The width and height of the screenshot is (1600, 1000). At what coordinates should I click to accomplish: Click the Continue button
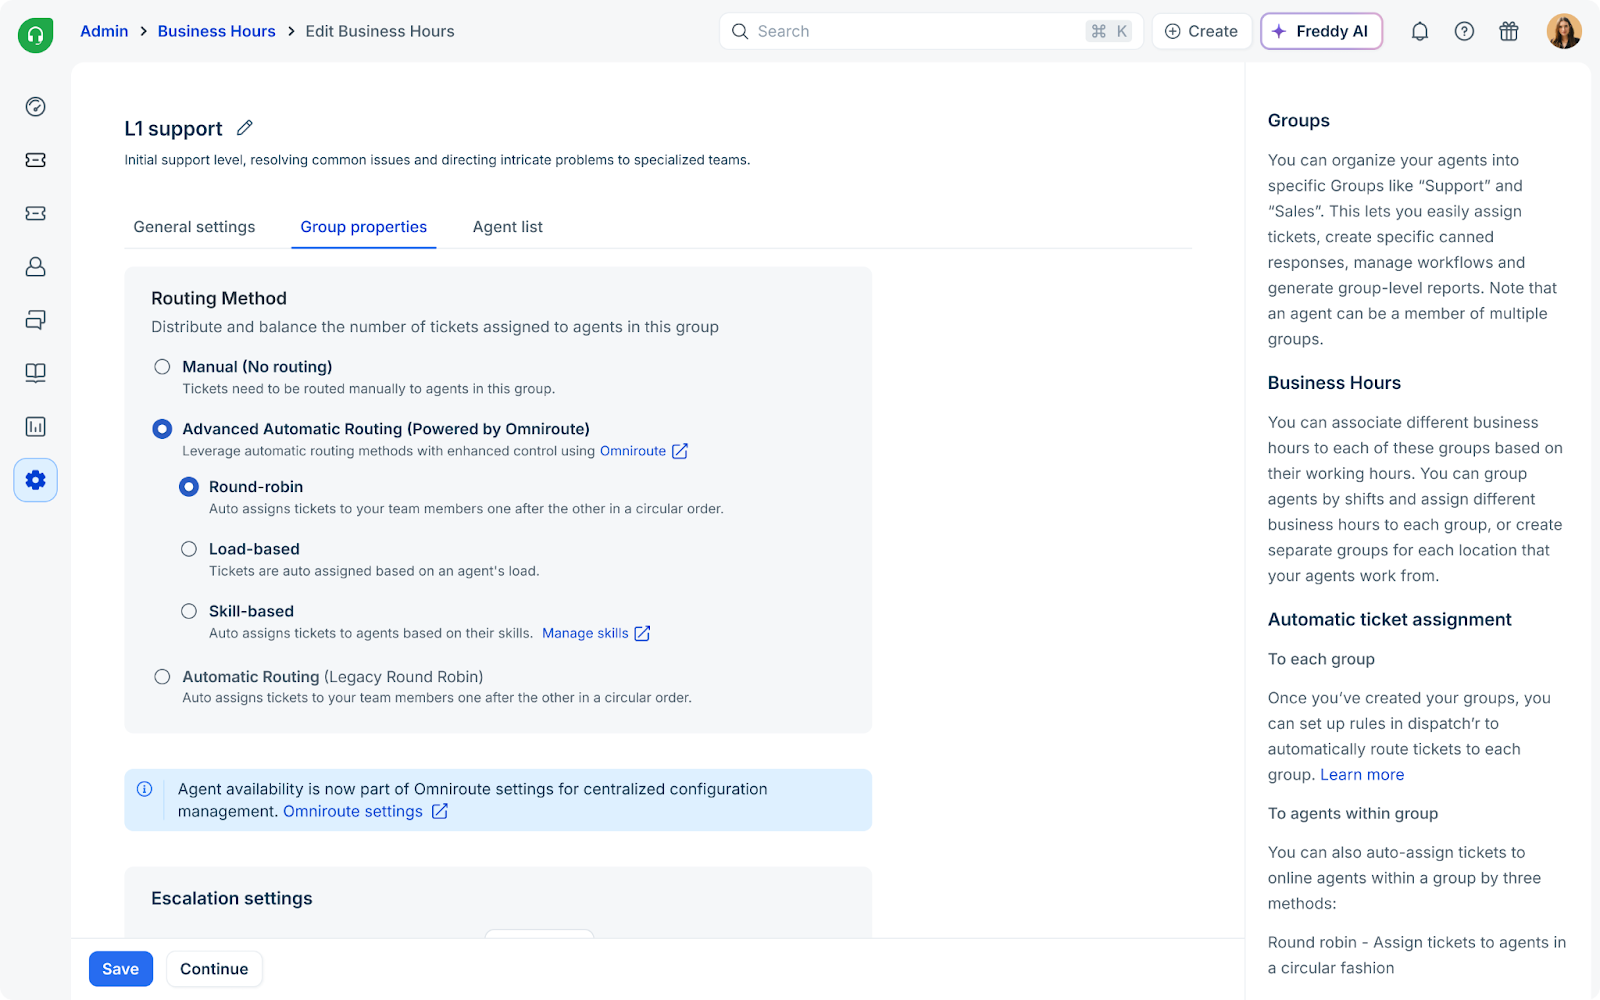(214, 969)
